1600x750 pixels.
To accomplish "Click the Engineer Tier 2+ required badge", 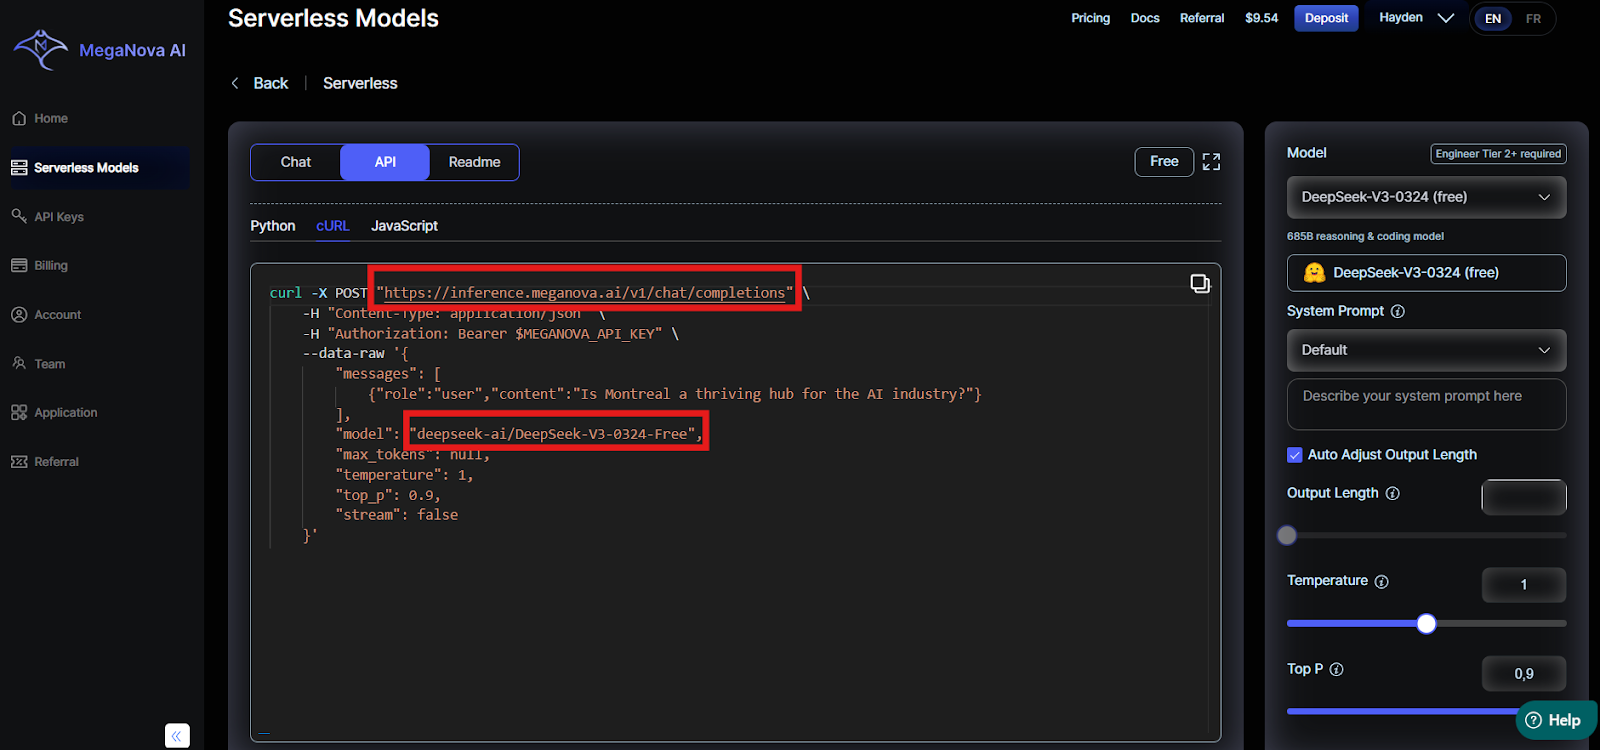I will [1498, 154].
